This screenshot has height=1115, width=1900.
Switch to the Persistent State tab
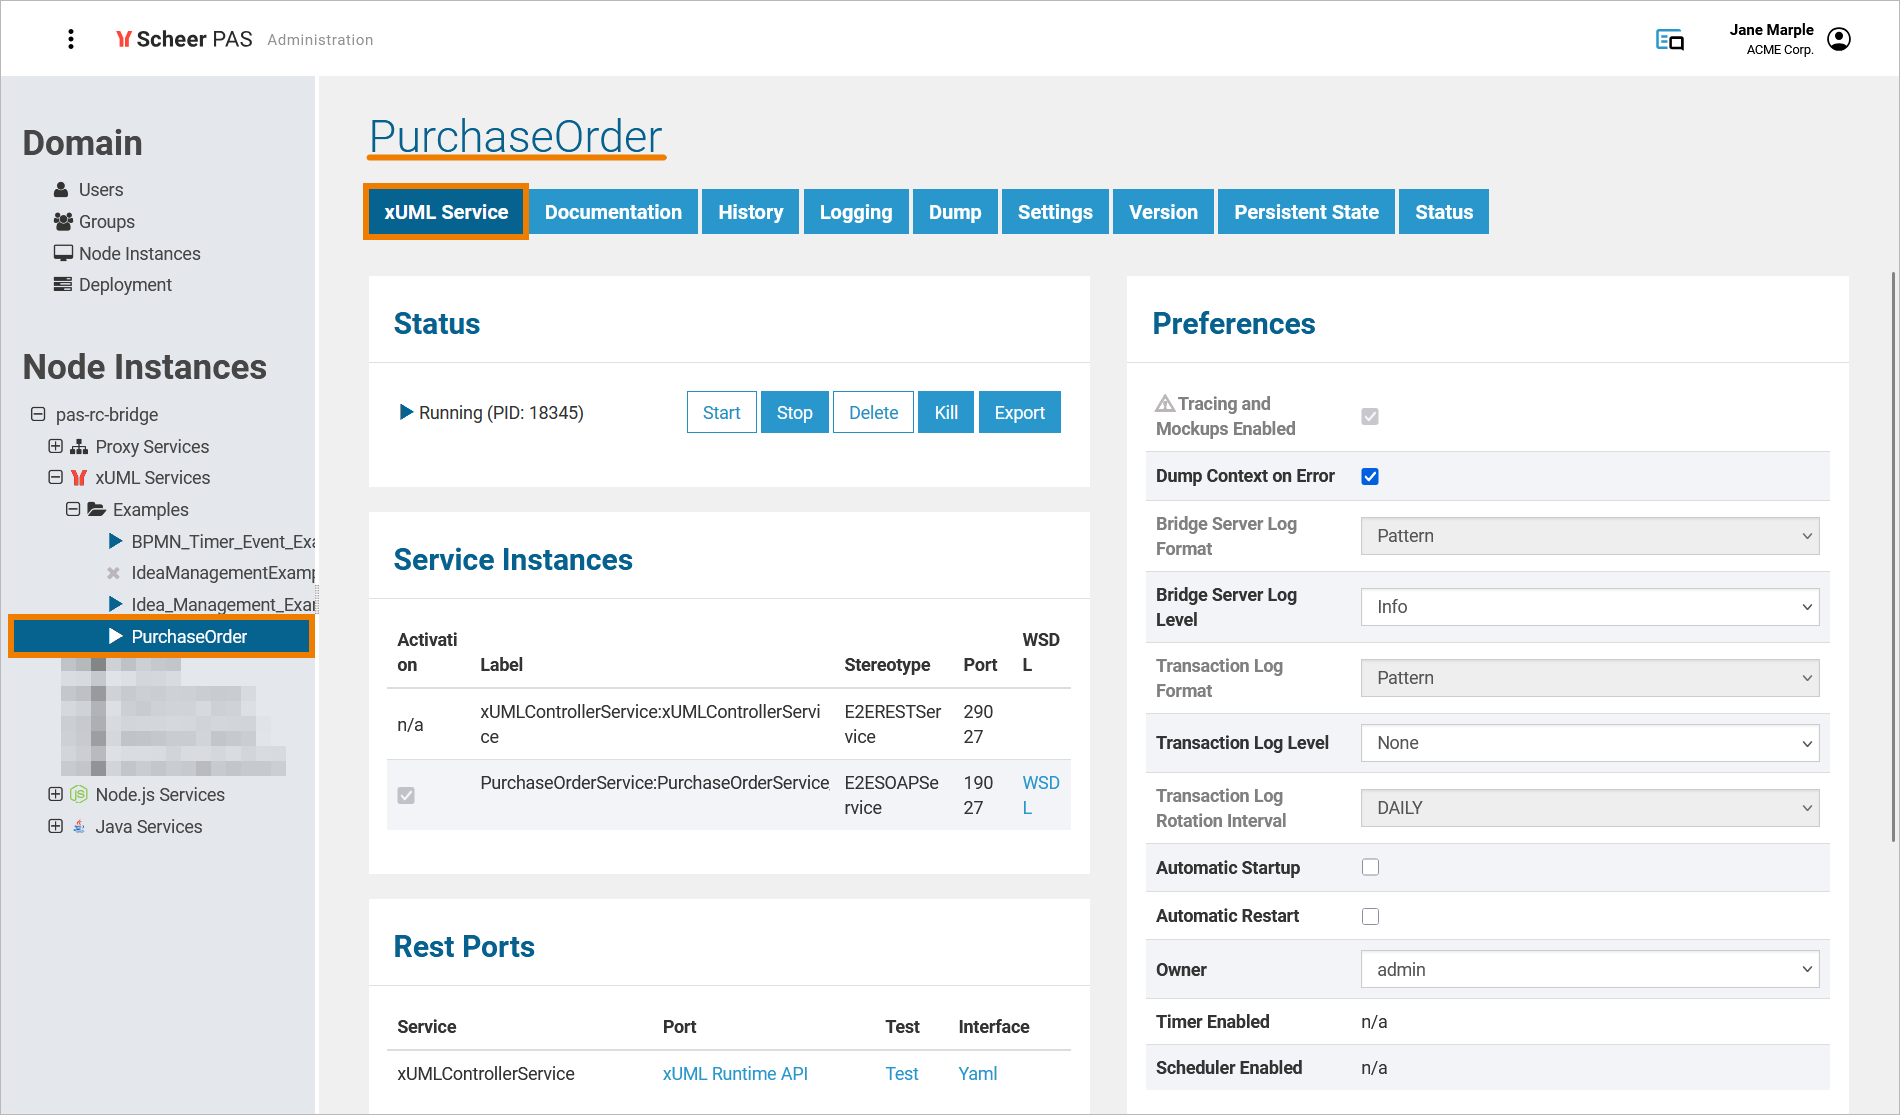(1305, 212)
